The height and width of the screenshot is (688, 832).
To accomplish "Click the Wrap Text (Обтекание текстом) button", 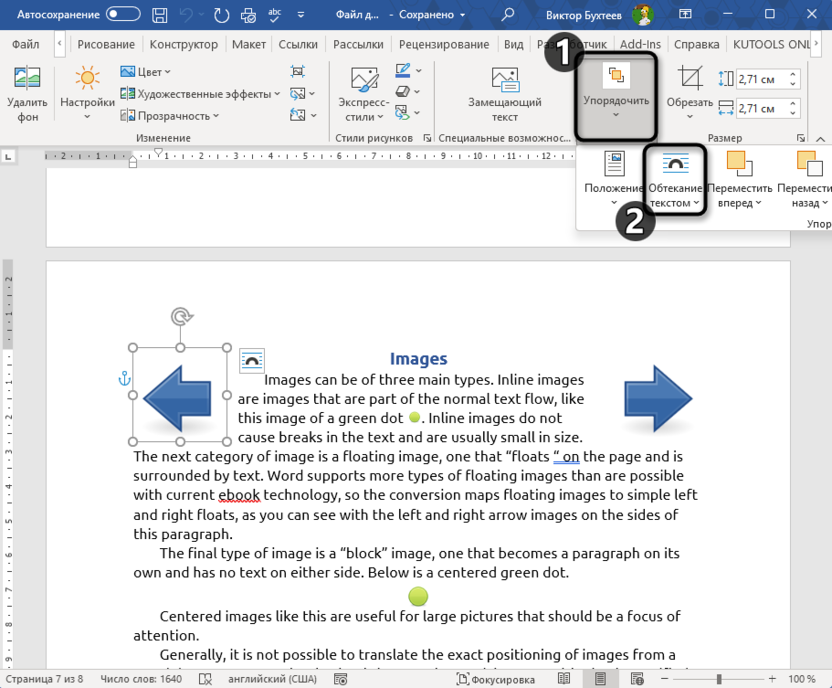I will point(675,180).
